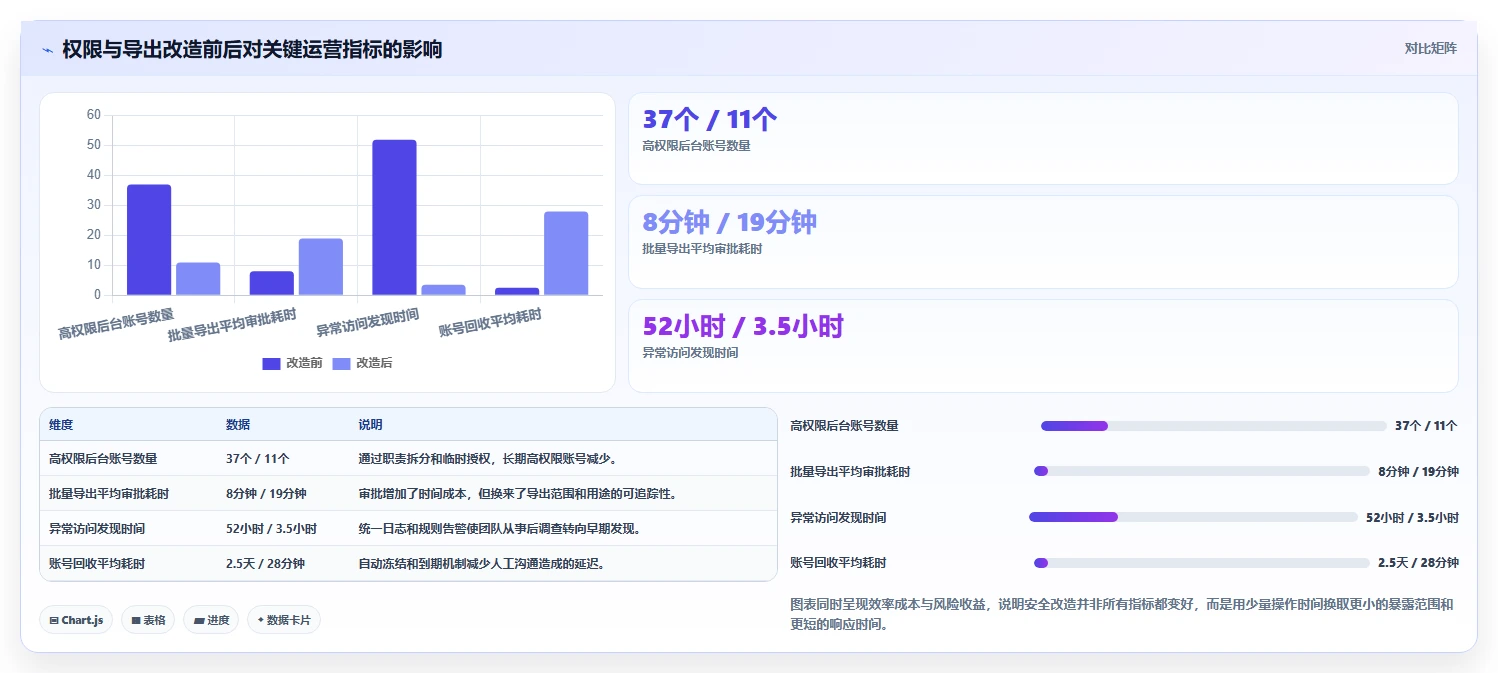Click progress value 2.5天 / 28分钟

[1418, 563]
